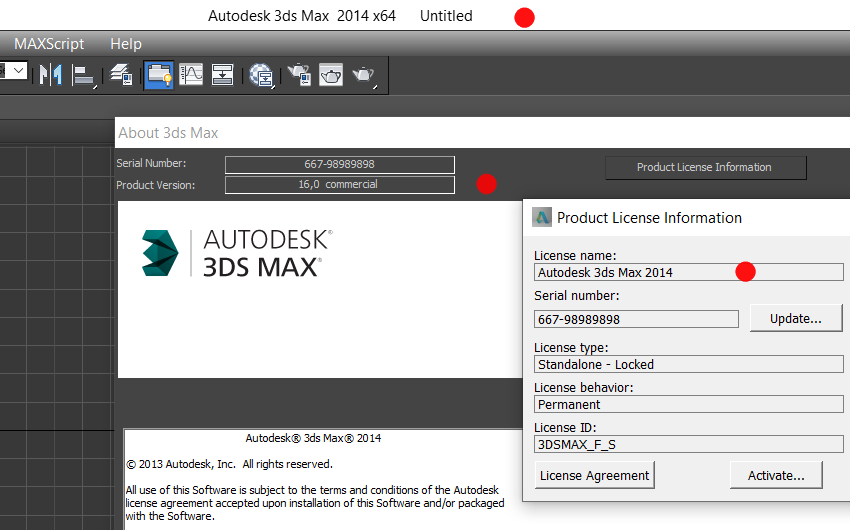The height and width of the screenshot is (530, 850).
Task: Click the Serial number field in the license dialog
Action: point(636,319)
